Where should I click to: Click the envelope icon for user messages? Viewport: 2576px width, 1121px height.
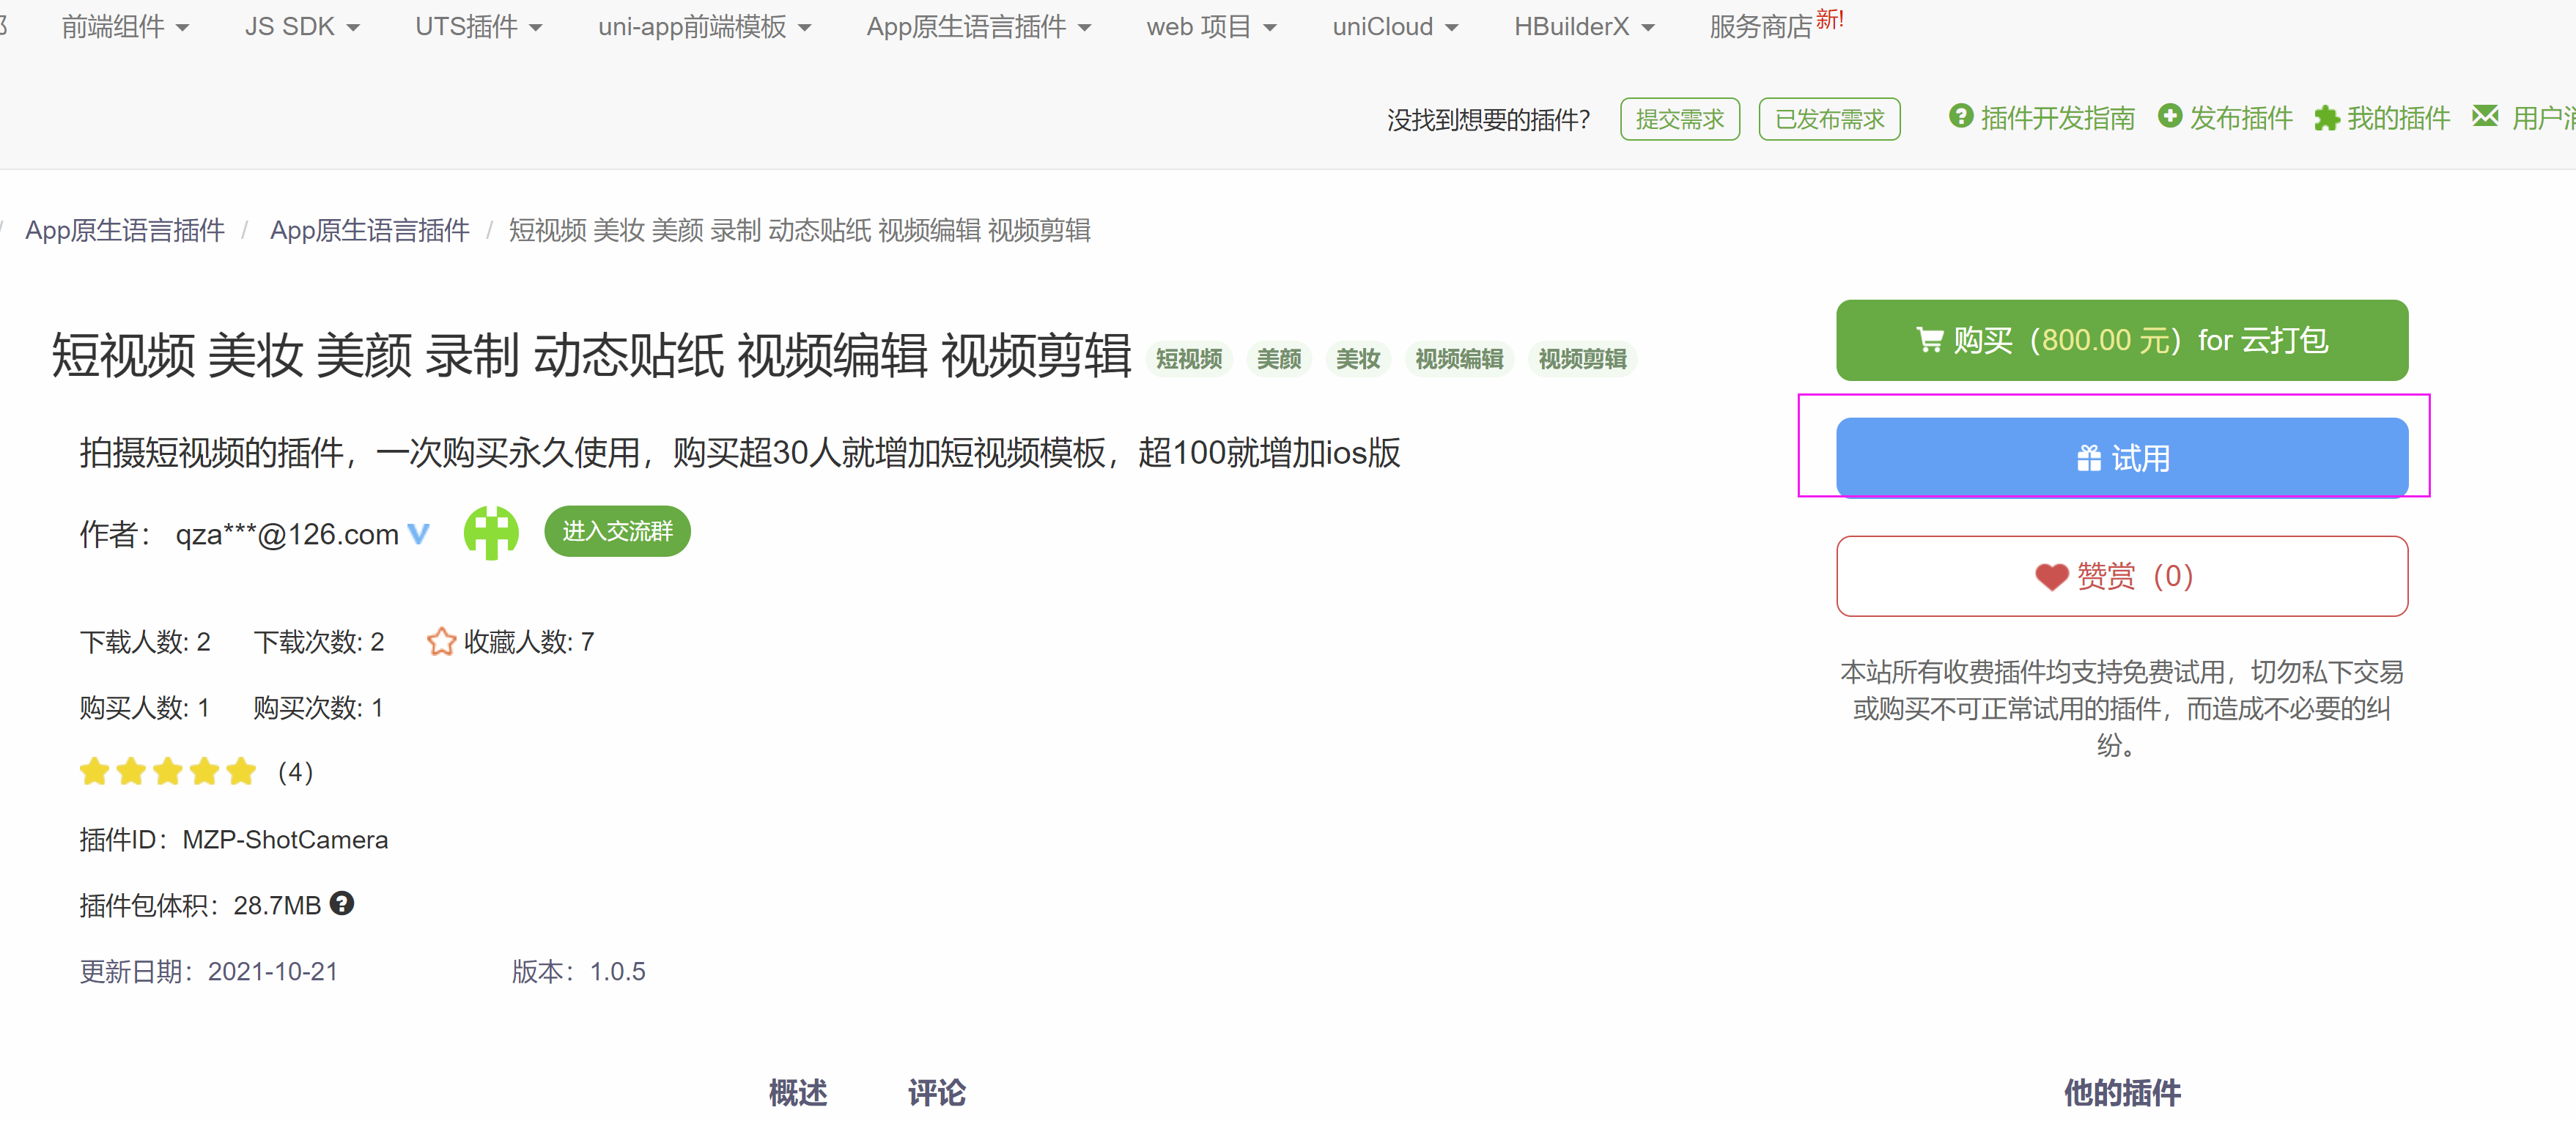pos(2484,116)
